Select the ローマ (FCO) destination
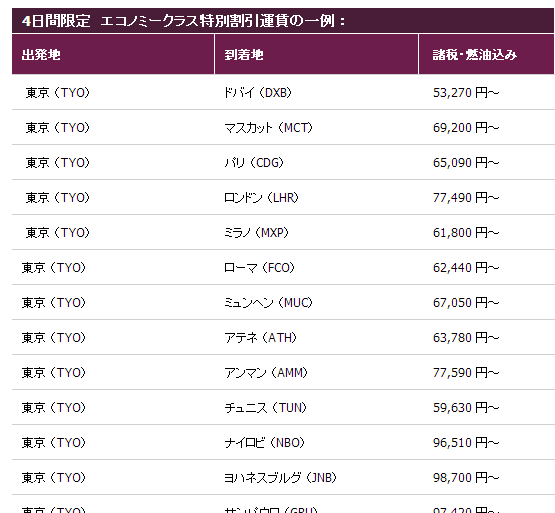Viewport: 555px width, 513px height. pyautogui.click(x=259, y=268)
